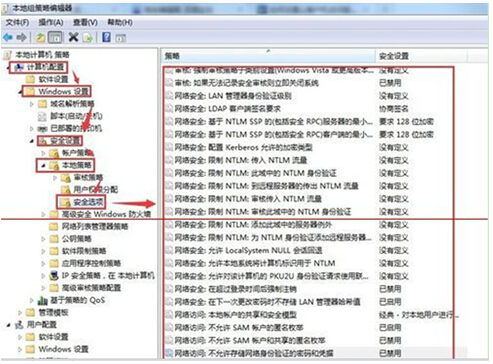Click the Delete X toolbar icon
The width and height of the screenshot is (493, 364).
(x=73, y=37)
